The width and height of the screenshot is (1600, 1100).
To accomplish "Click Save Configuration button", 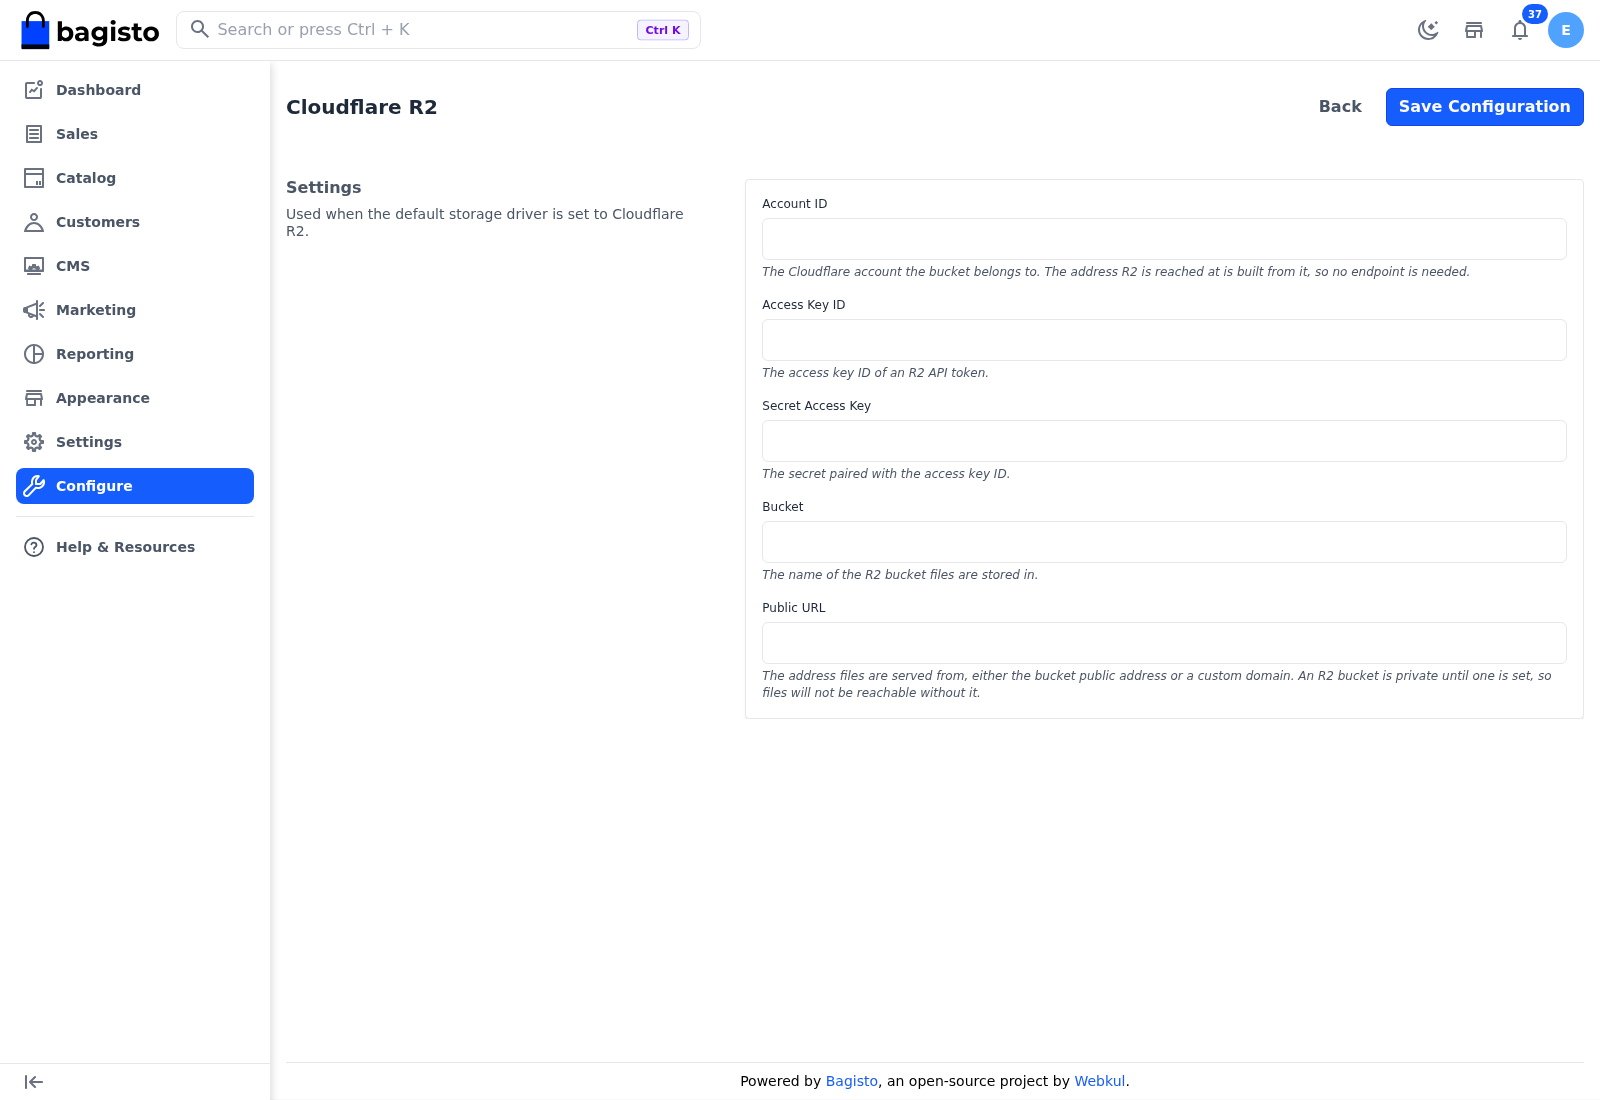I will point(1485,107).
